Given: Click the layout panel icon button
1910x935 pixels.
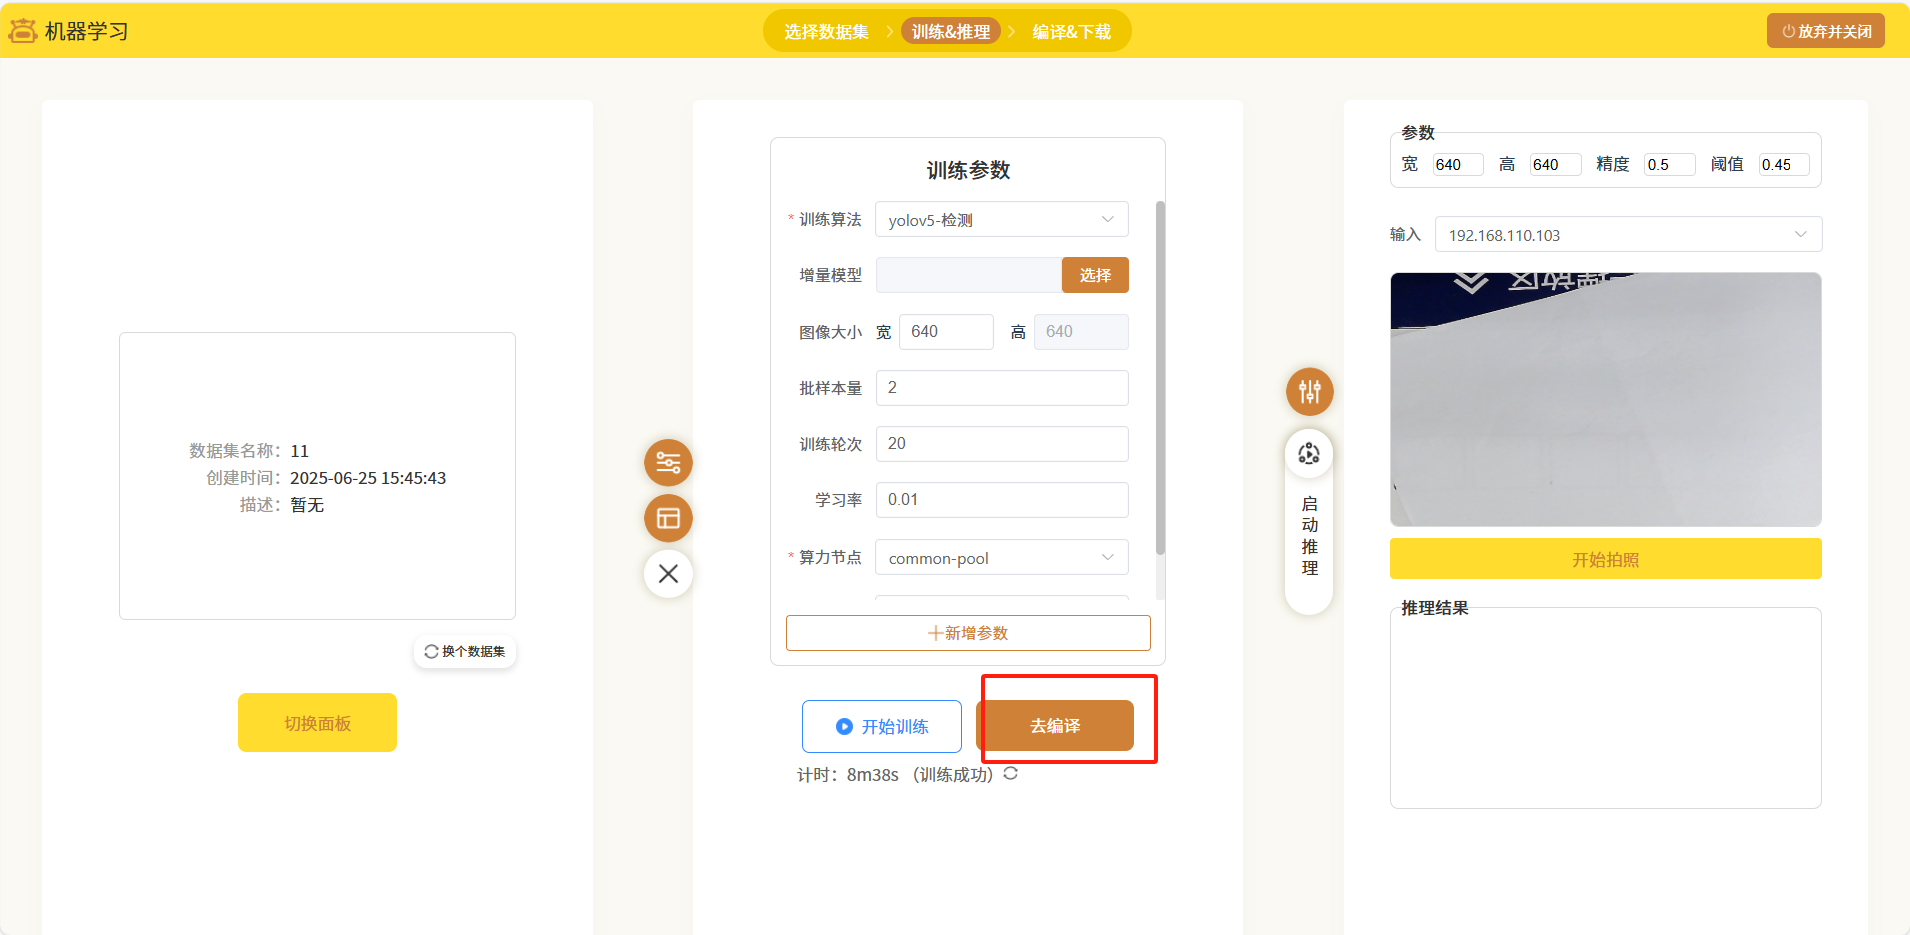Looking at the screenshot, I should 668,518.
